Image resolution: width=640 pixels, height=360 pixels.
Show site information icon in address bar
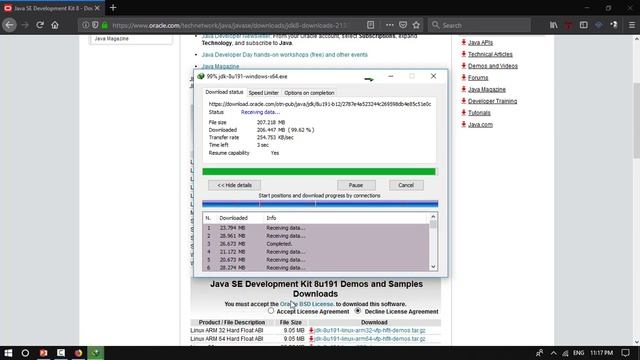tap(85, 25)
